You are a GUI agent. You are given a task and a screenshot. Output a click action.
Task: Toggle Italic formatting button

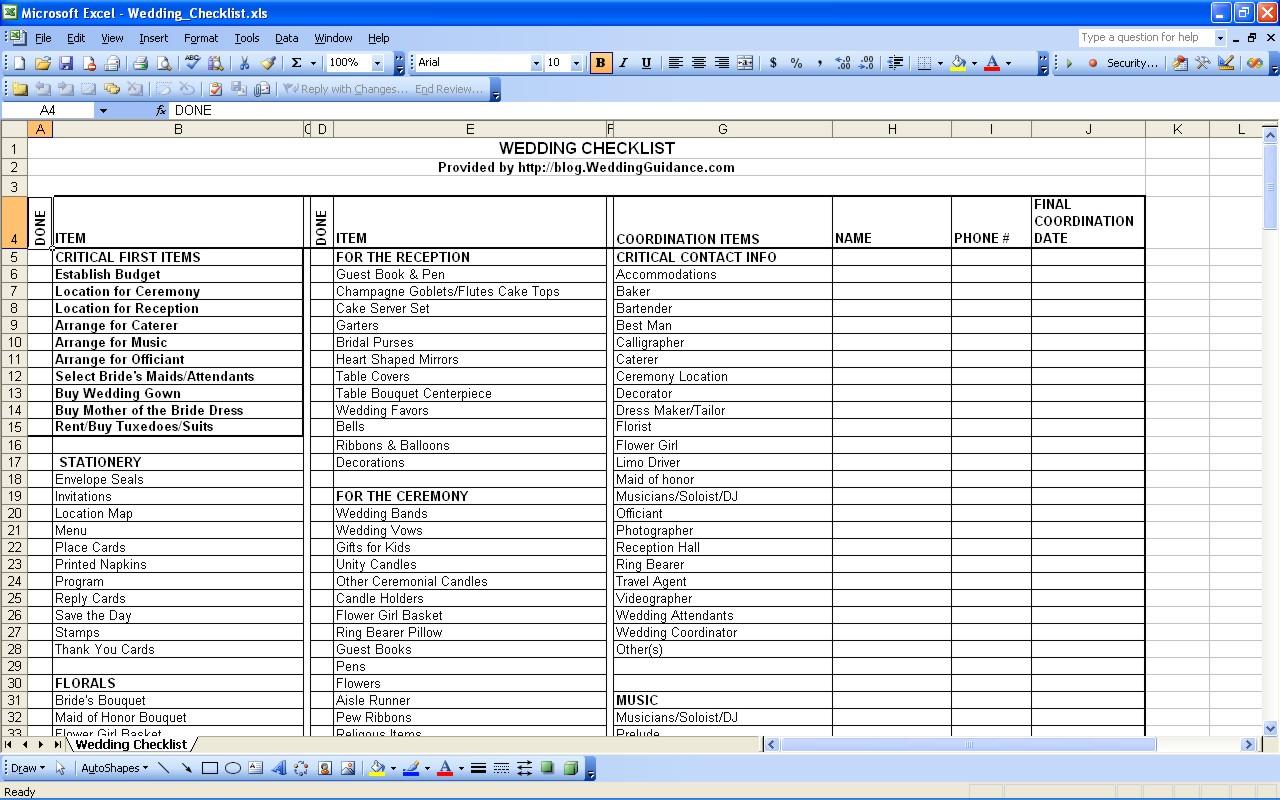coord(623,63)
